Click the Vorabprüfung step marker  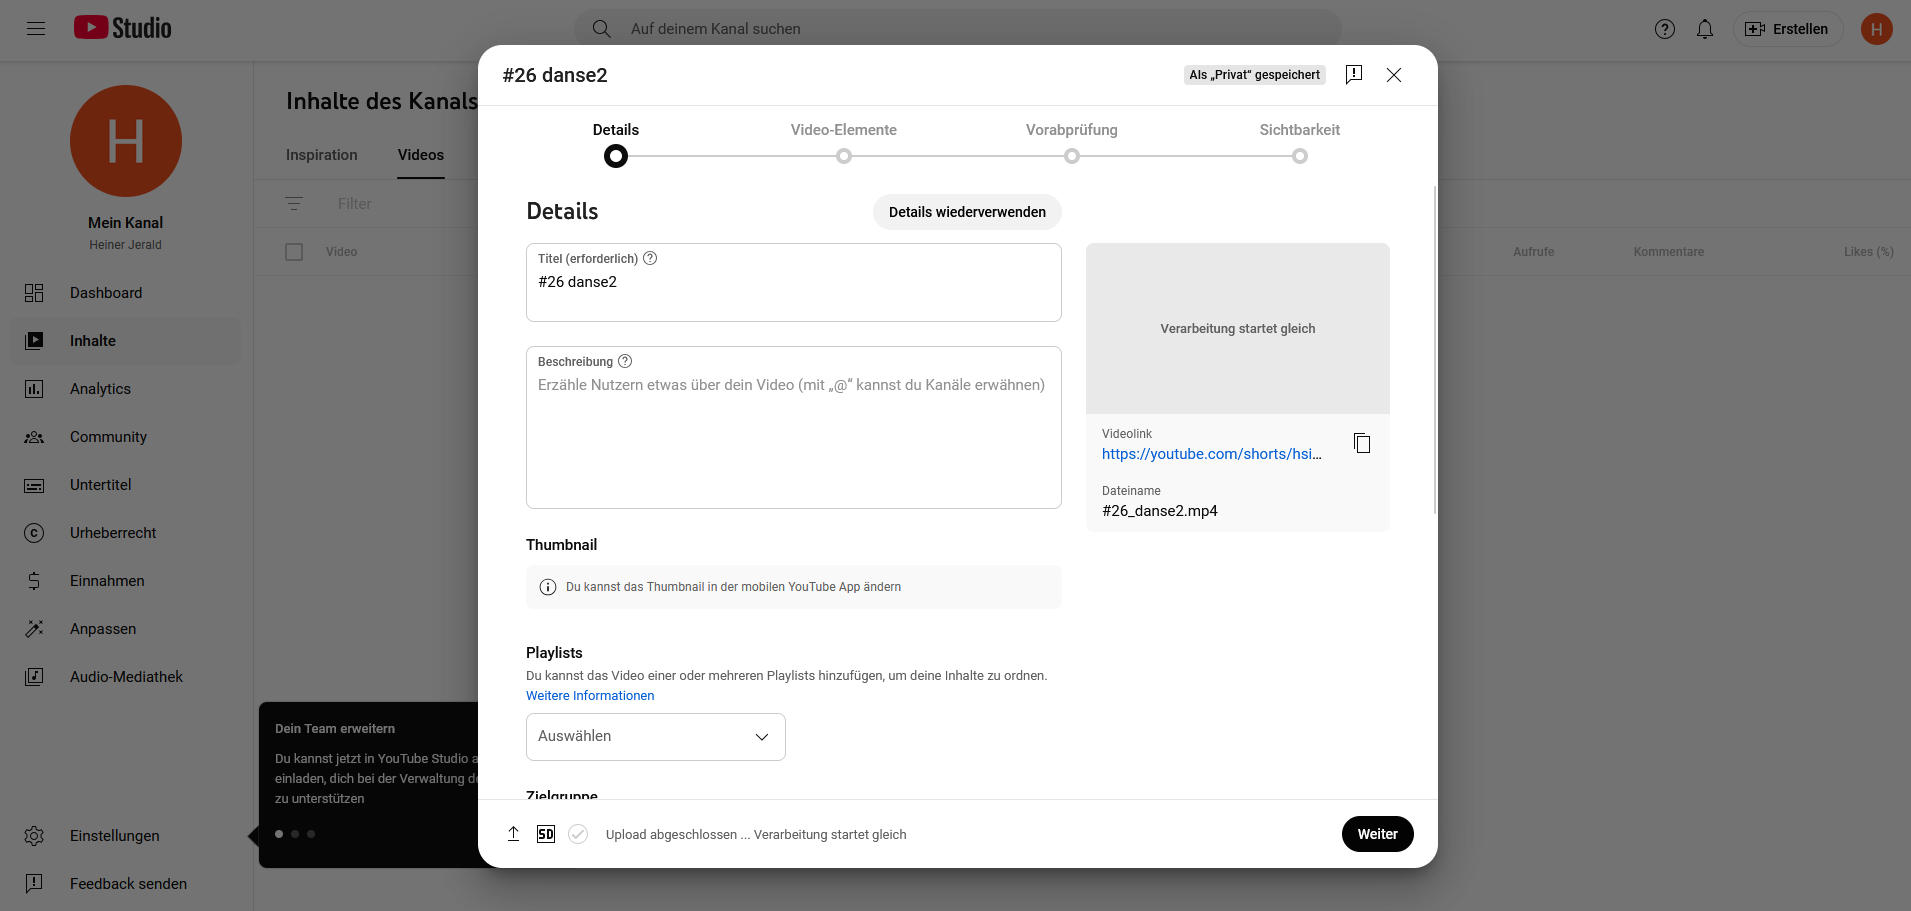pyautogui.click(x=1071, y=156)
